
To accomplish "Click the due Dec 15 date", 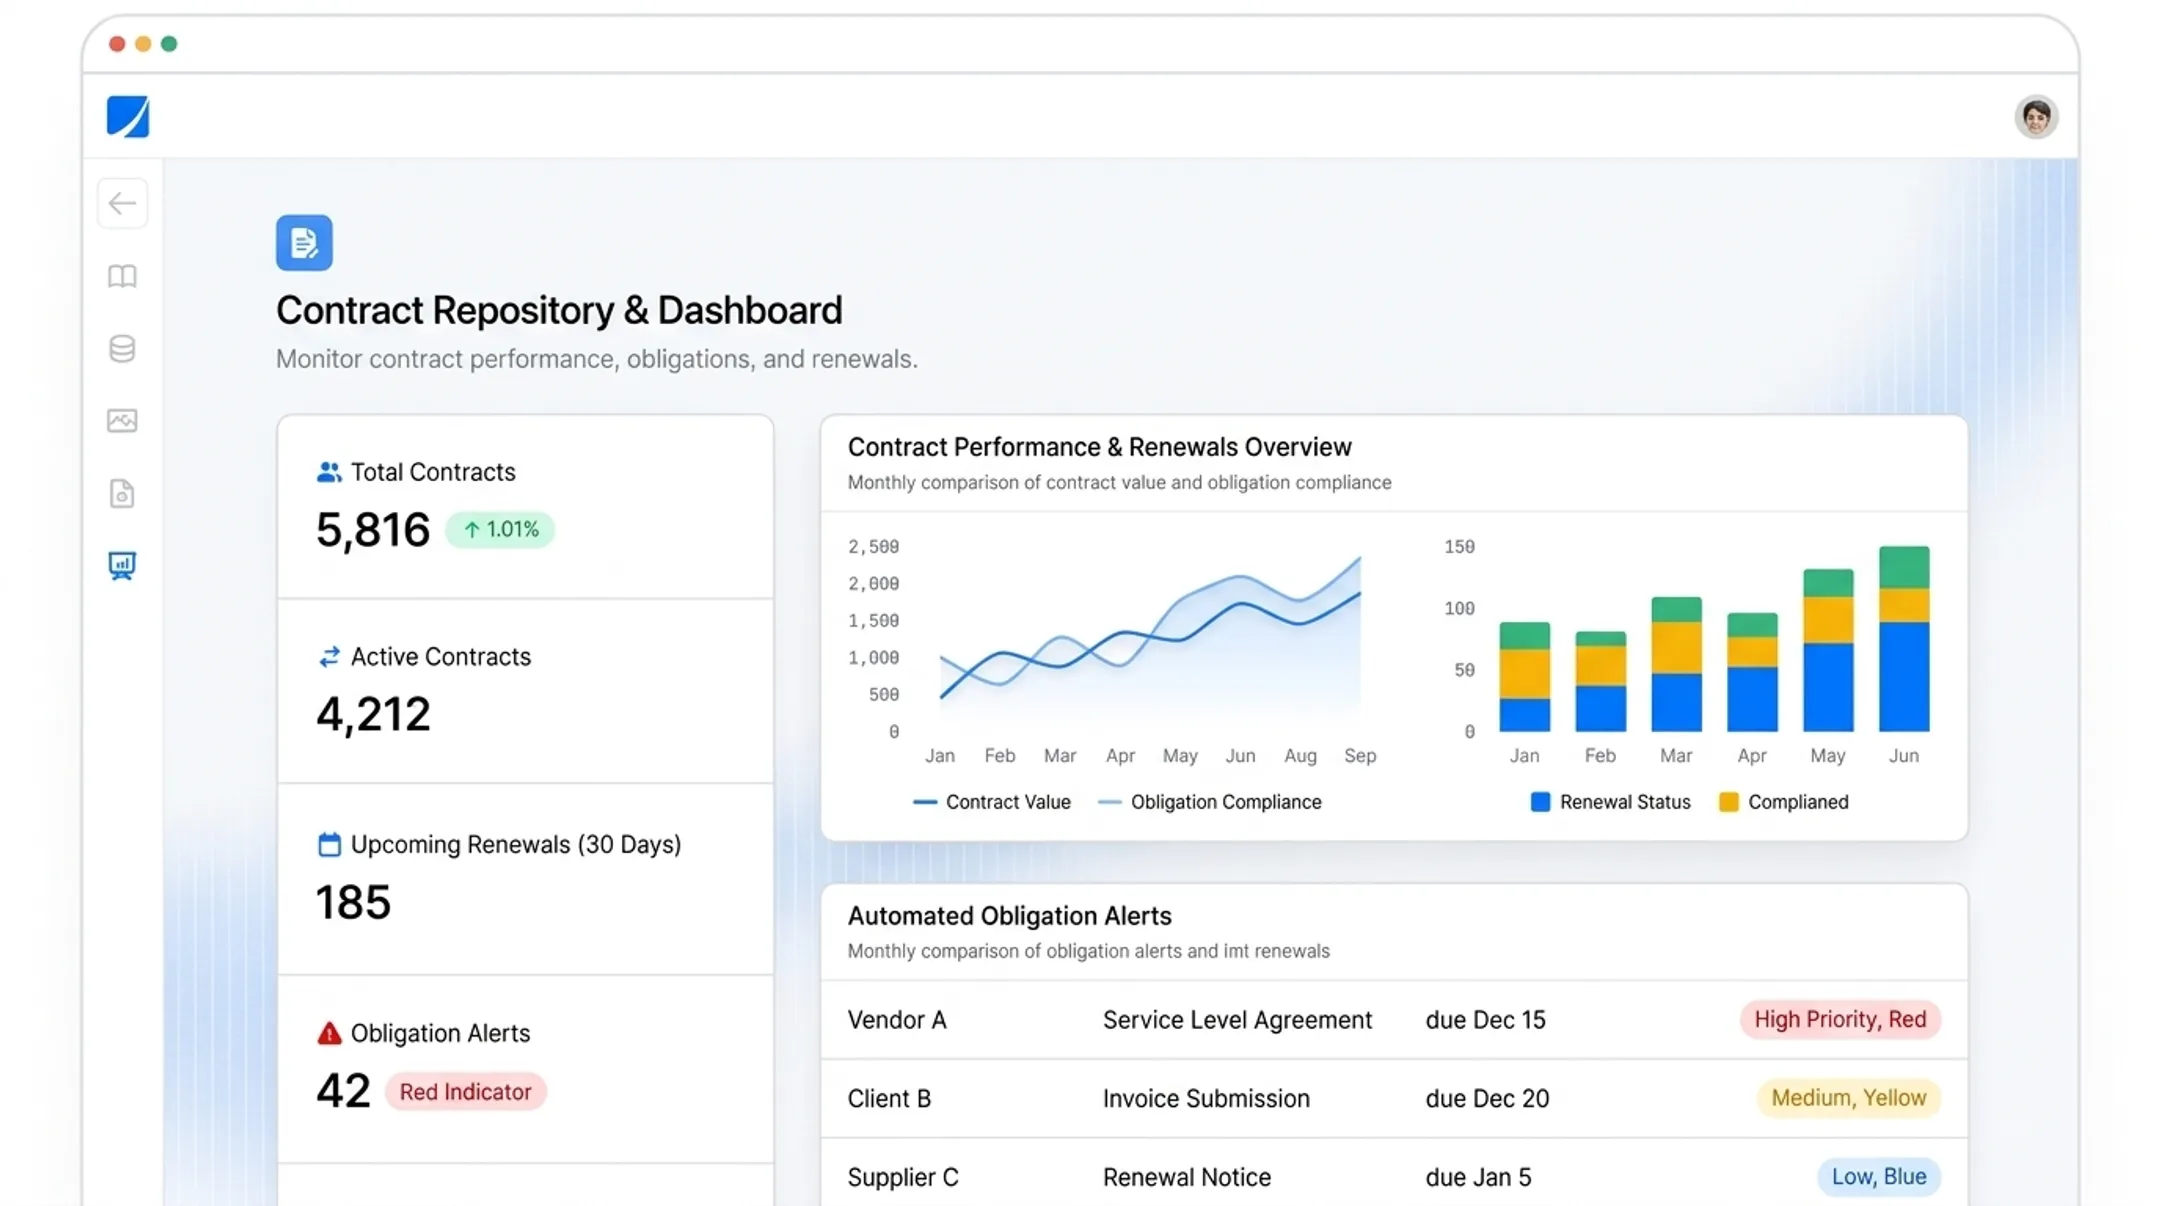I will coord(1485,1020).
